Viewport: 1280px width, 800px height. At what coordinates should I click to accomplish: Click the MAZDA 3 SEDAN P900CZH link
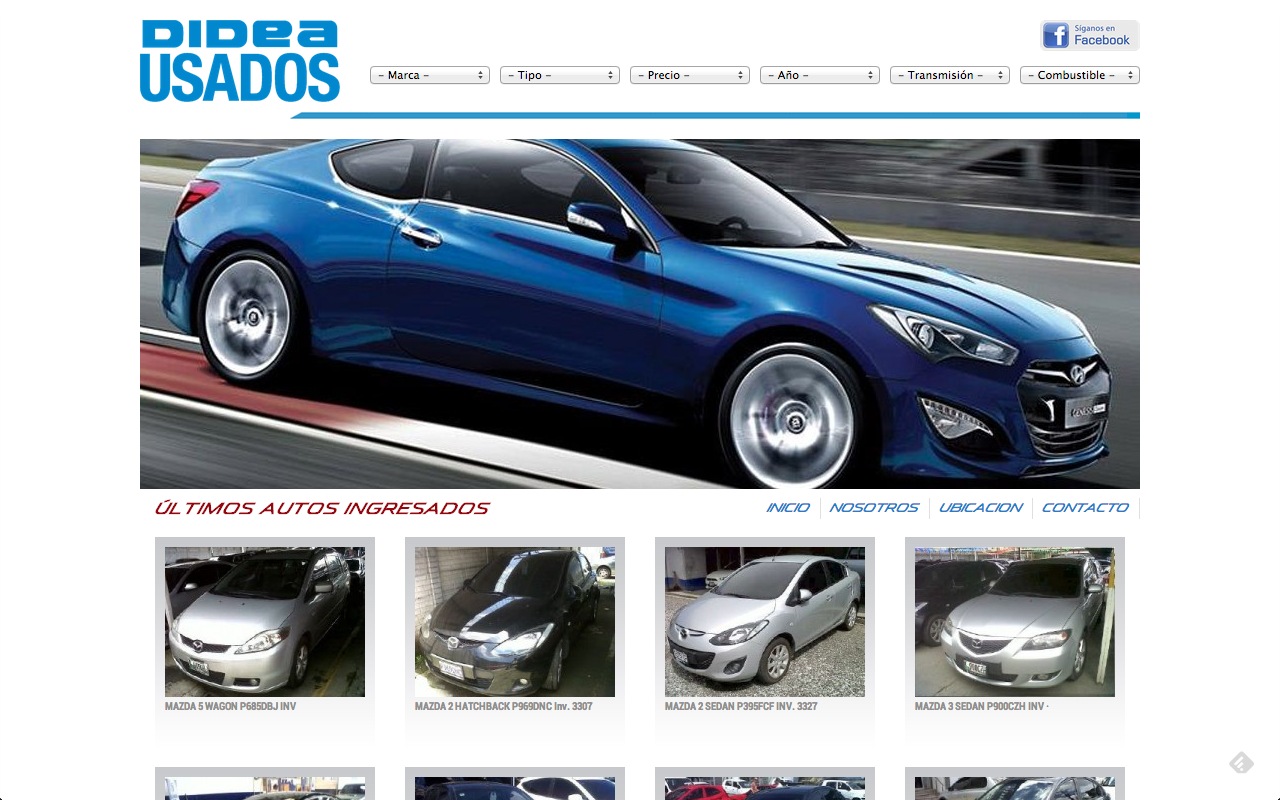click(982, 707)
